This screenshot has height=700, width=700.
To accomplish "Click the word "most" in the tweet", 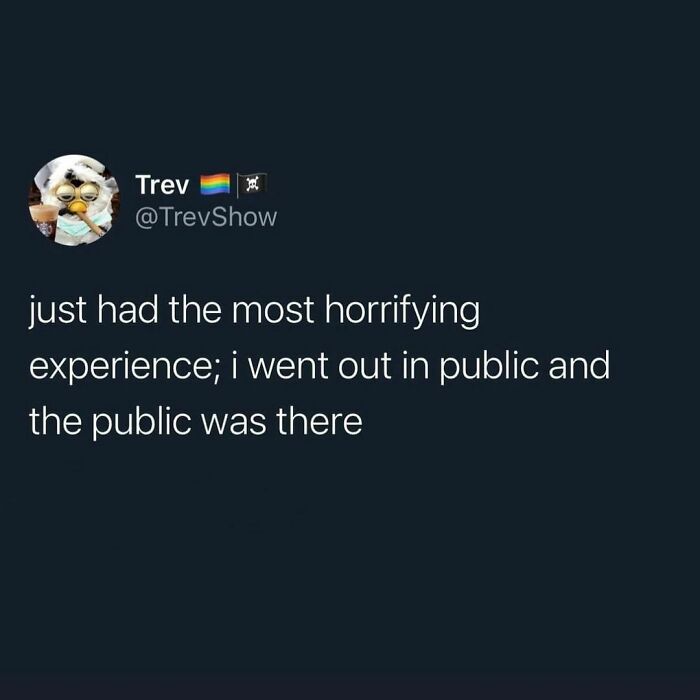I will pyautogui.click(x=273, y=311).
